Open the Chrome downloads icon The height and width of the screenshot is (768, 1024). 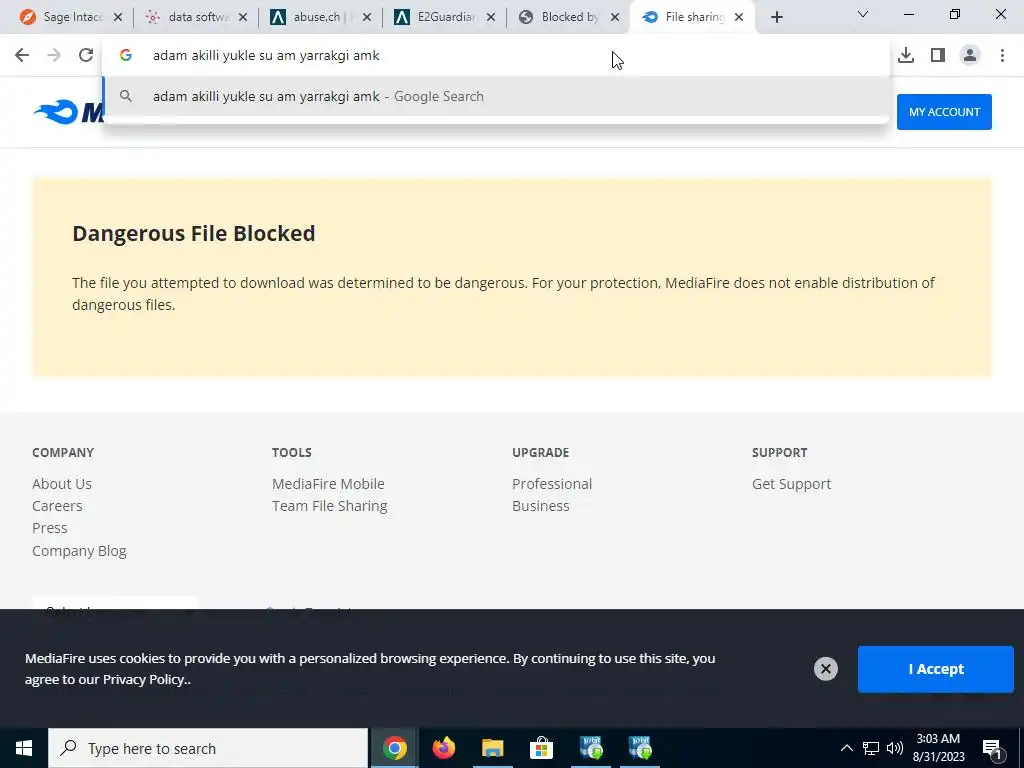pos(906,56)
